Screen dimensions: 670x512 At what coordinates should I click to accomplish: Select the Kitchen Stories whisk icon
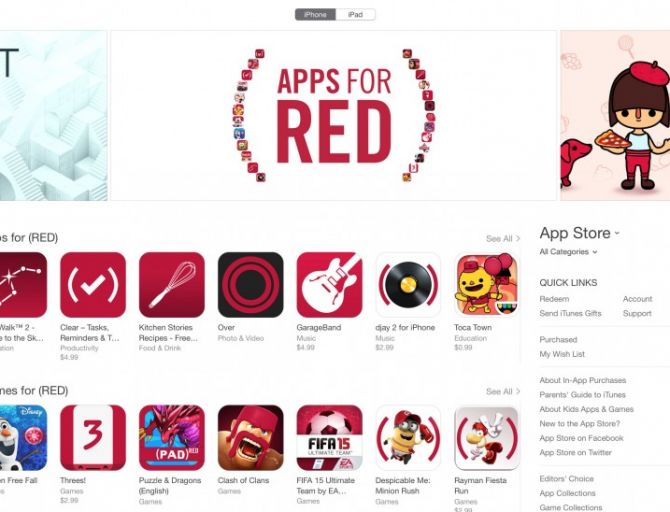[x=172, y=285]
